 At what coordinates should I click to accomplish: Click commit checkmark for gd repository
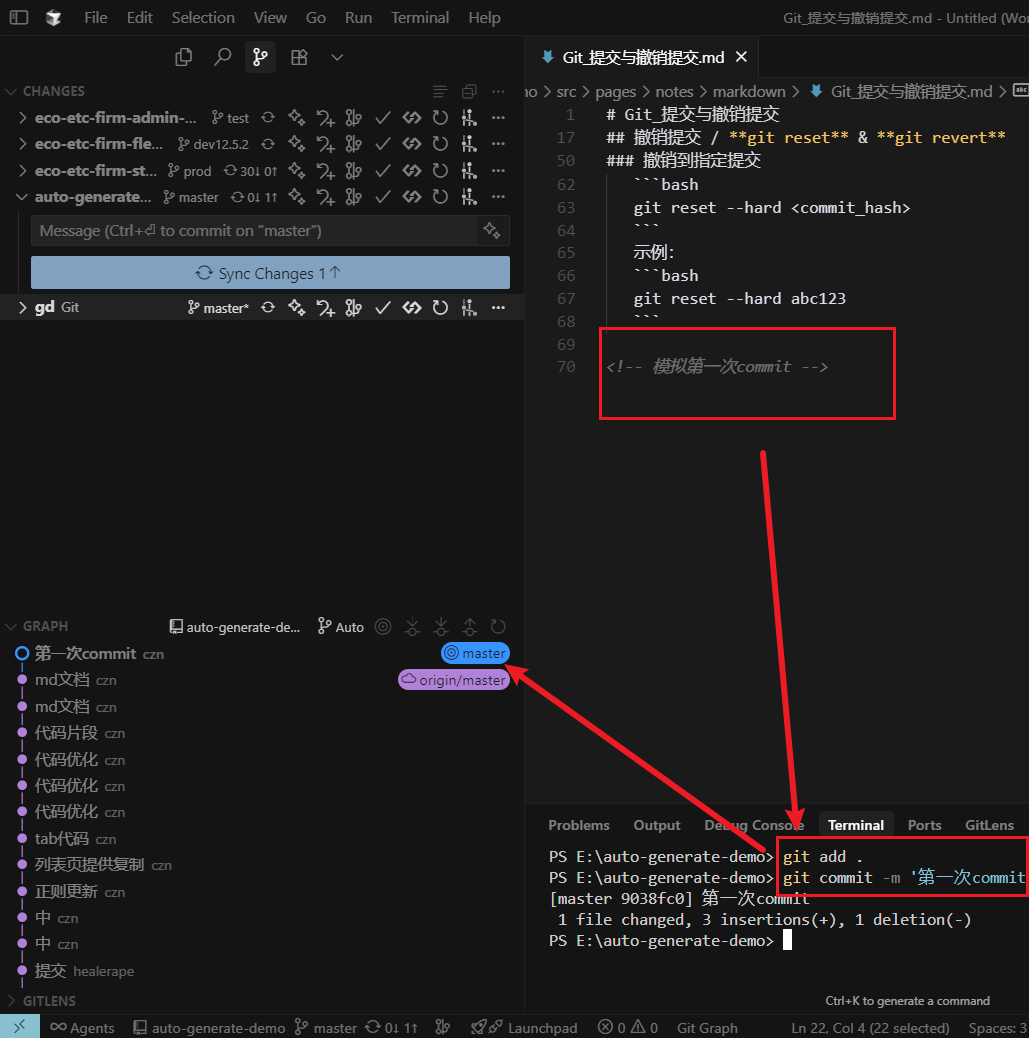(382, 308)
